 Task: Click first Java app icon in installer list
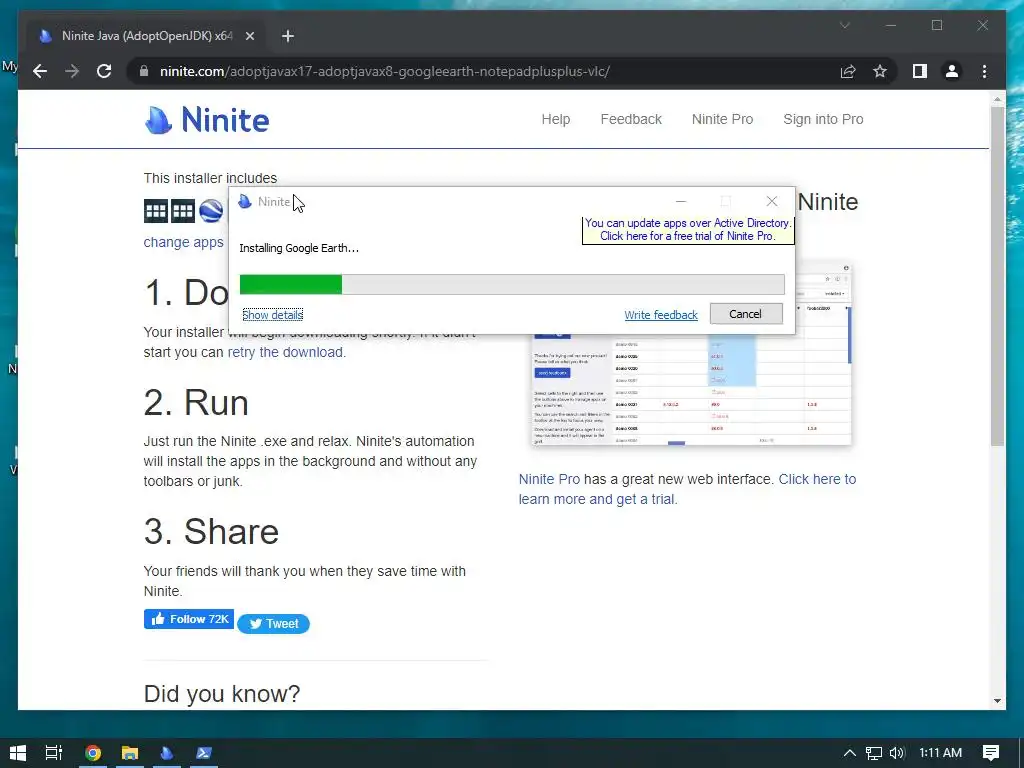tap(155, 211)
